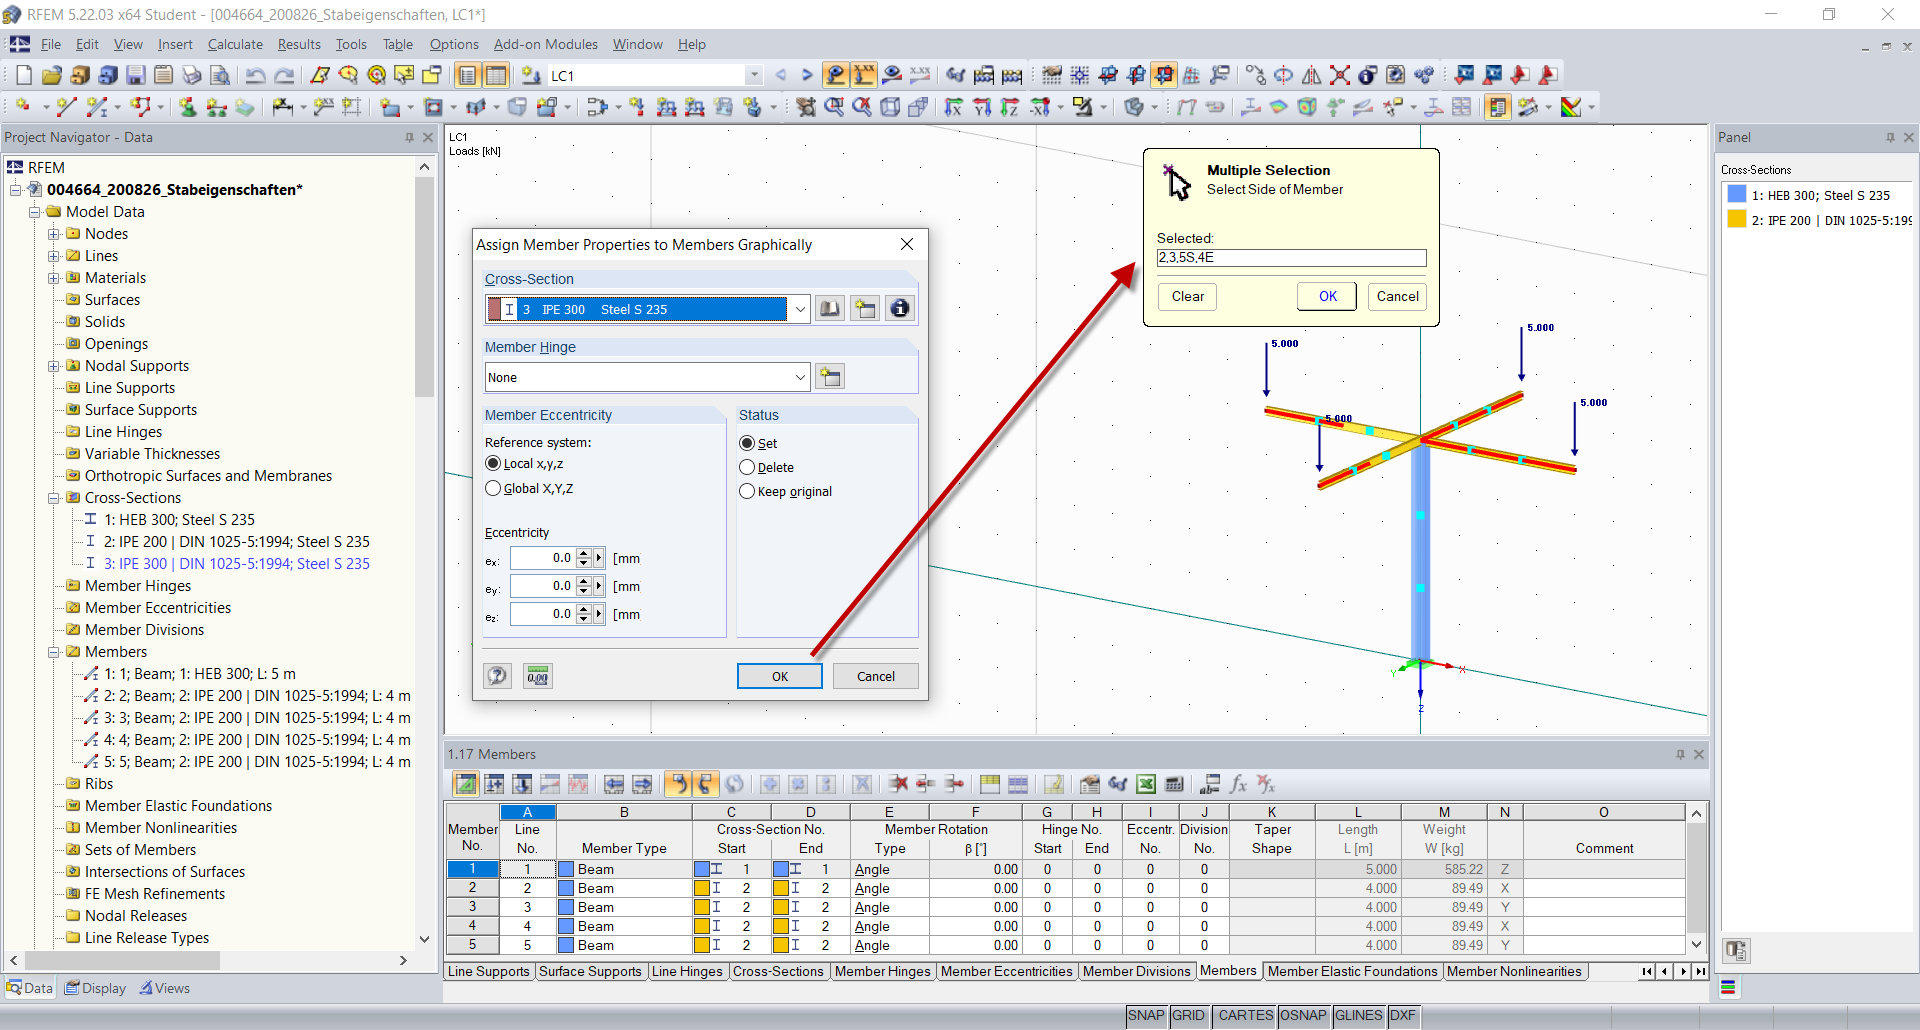Open the LC1 load case dropdown

(754, 75)
